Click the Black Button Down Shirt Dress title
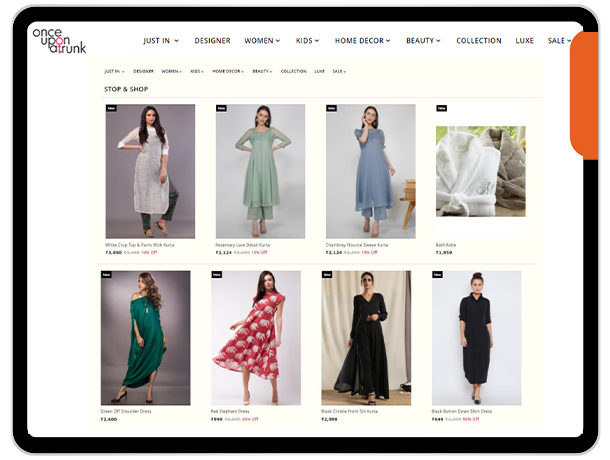This screenshot has height=460, width=610. click(462, 411)
